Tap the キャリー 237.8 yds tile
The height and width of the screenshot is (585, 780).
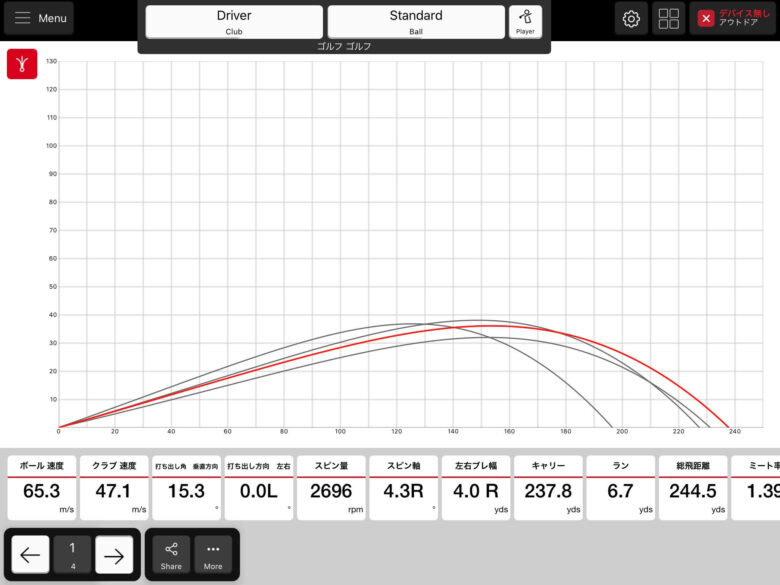click(548, 488)
